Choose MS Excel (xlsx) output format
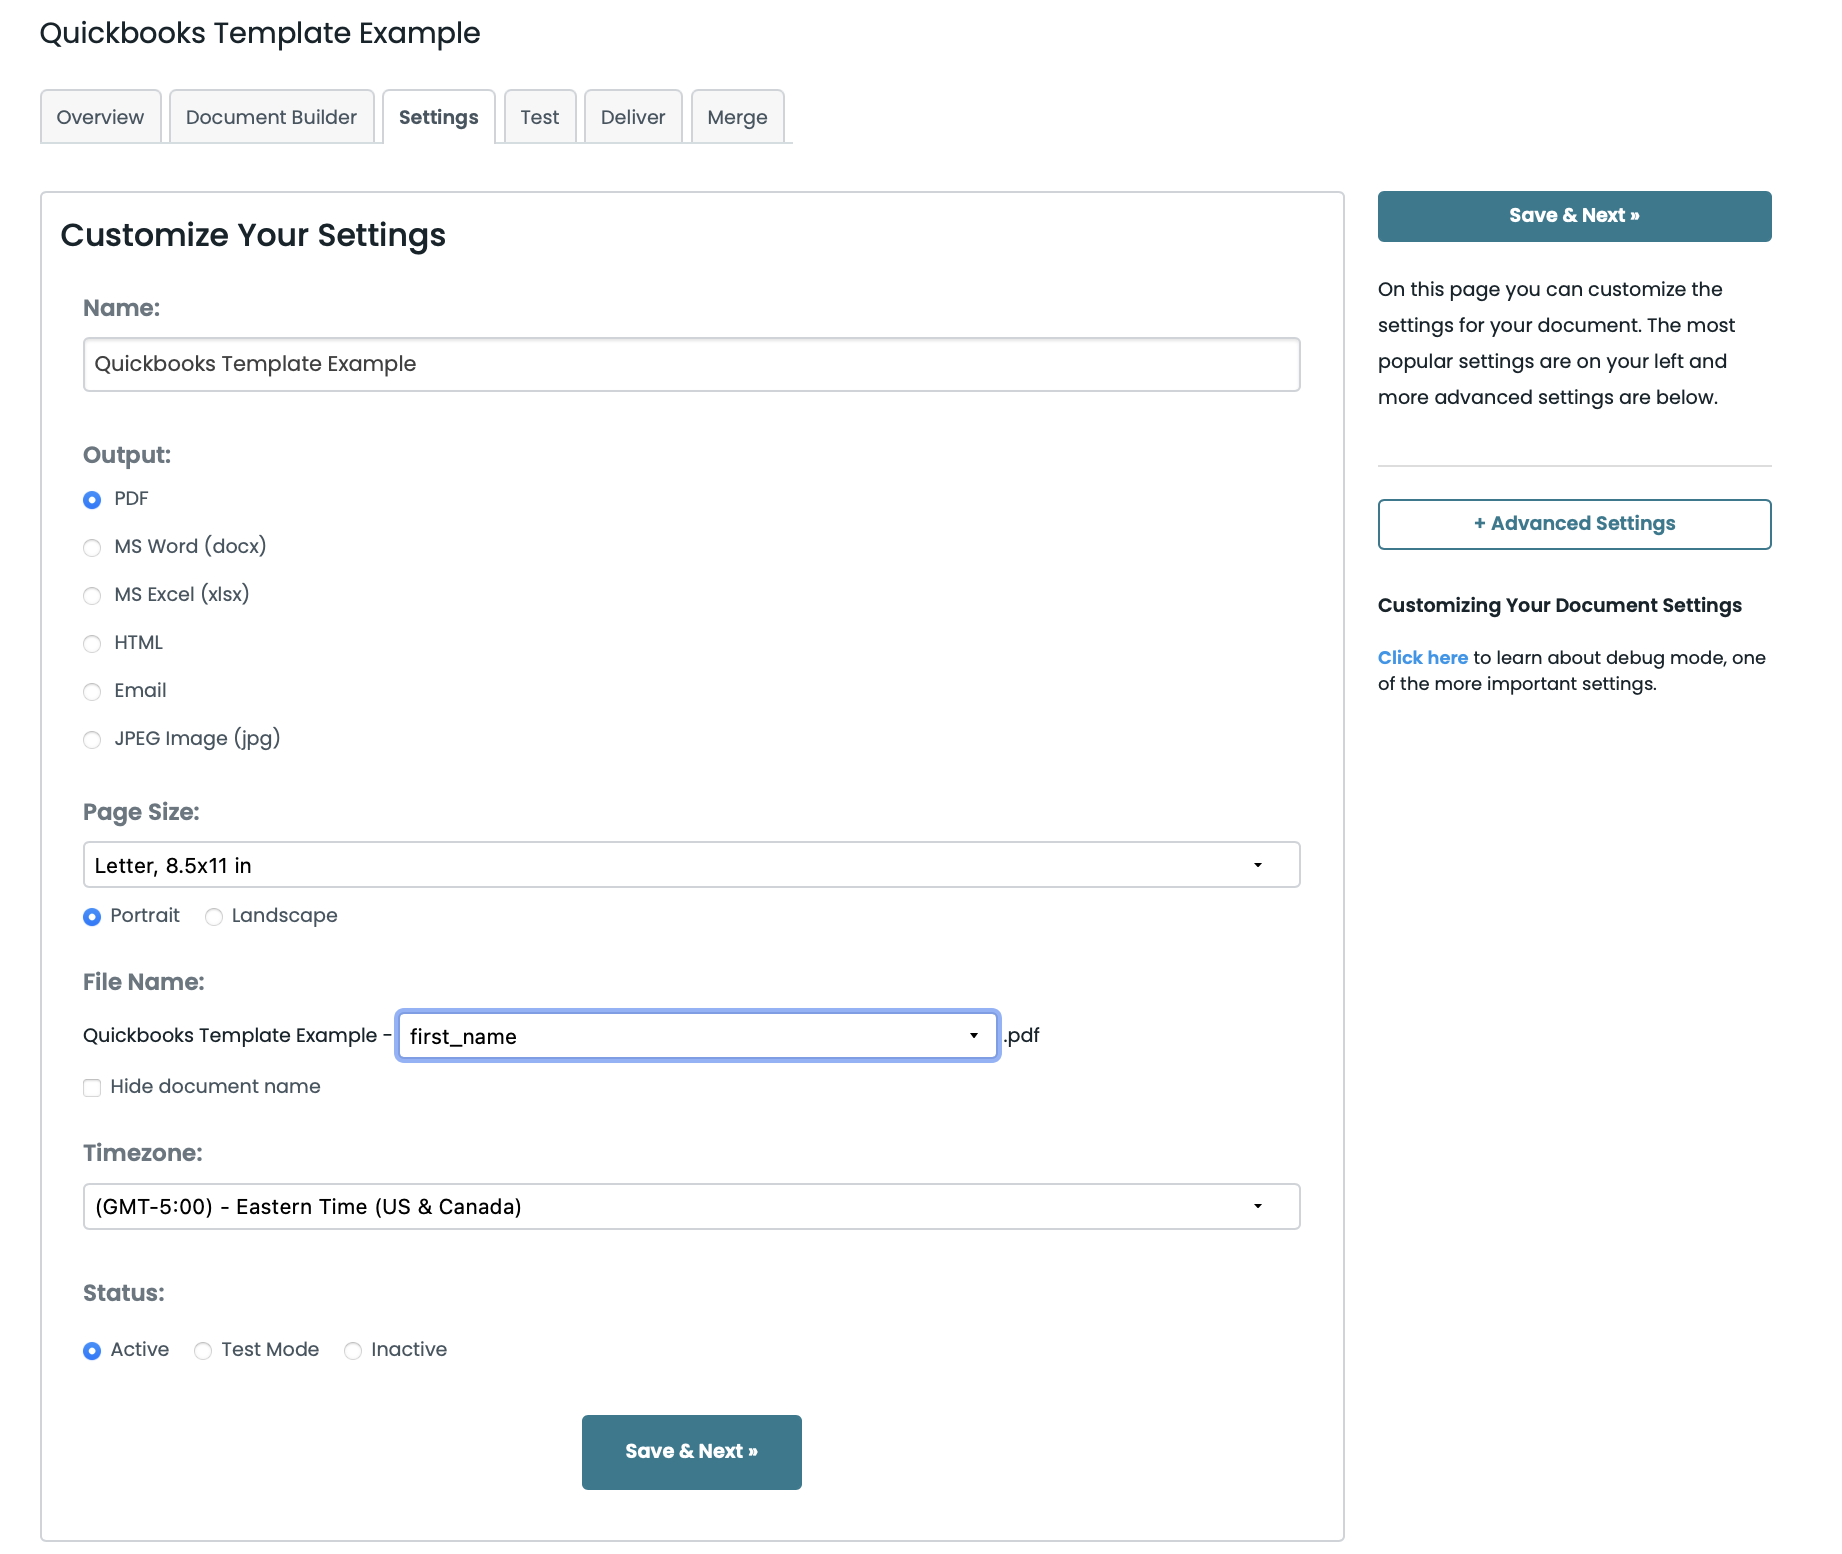1842x1554 pixels. pyautogui.click(x=92, y=596)
